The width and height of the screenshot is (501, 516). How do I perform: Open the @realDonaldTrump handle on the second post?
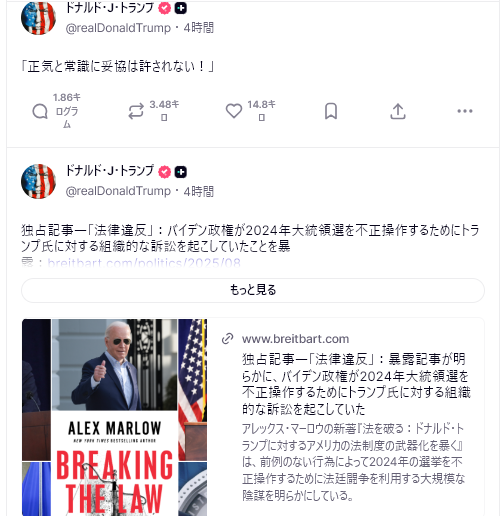118,191
